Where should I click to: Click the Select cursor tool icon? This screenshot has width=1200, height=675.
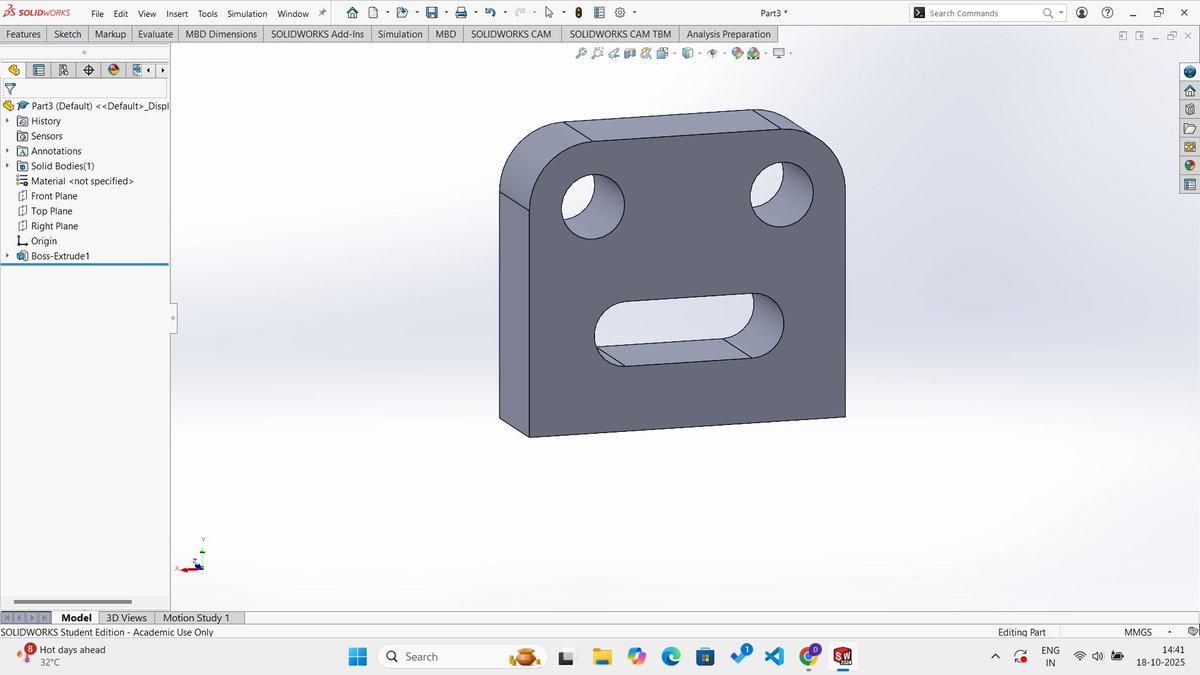point(549,13)
